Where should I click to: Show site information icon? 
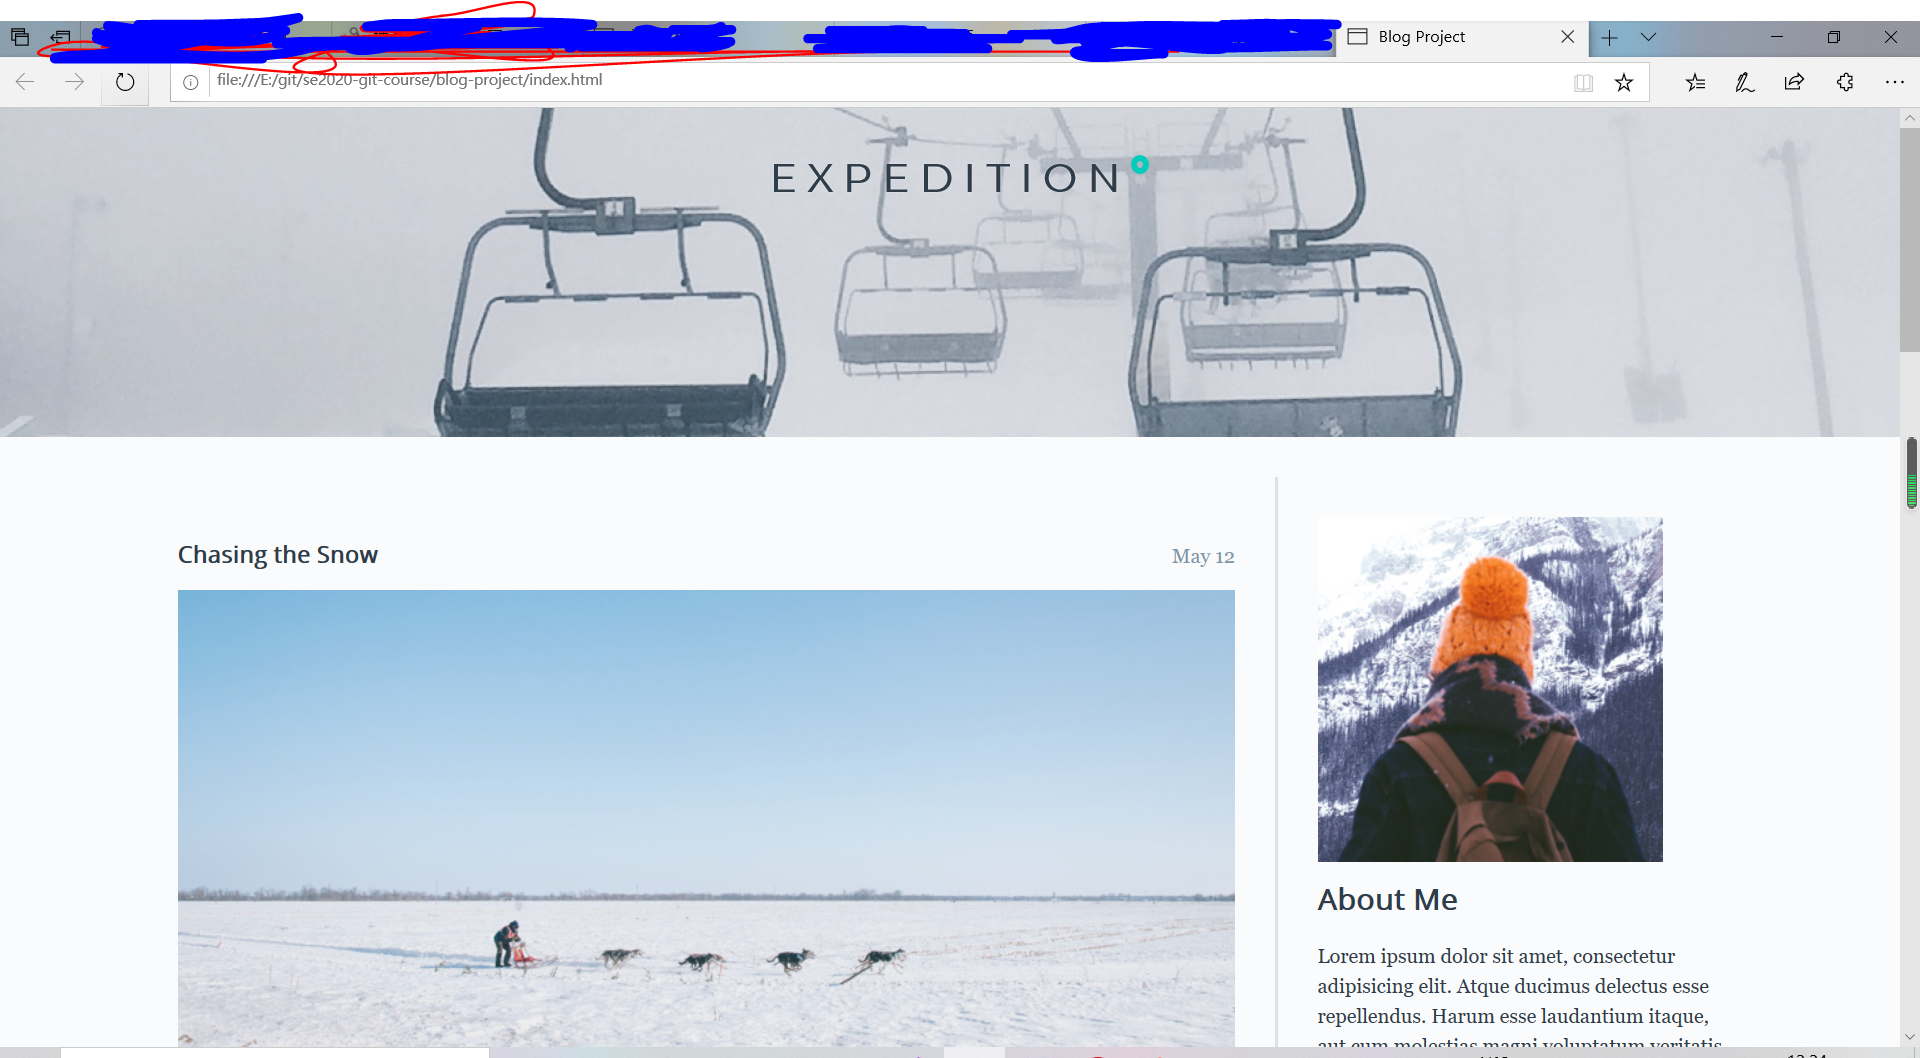pos(191,83)
